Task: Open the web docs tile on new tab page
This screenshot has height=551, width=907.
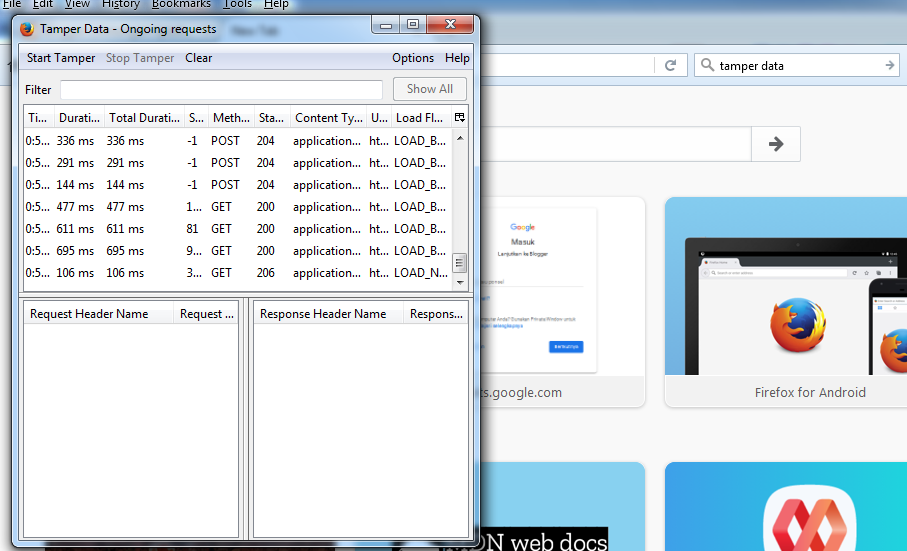Action: (x=561, y=506)
